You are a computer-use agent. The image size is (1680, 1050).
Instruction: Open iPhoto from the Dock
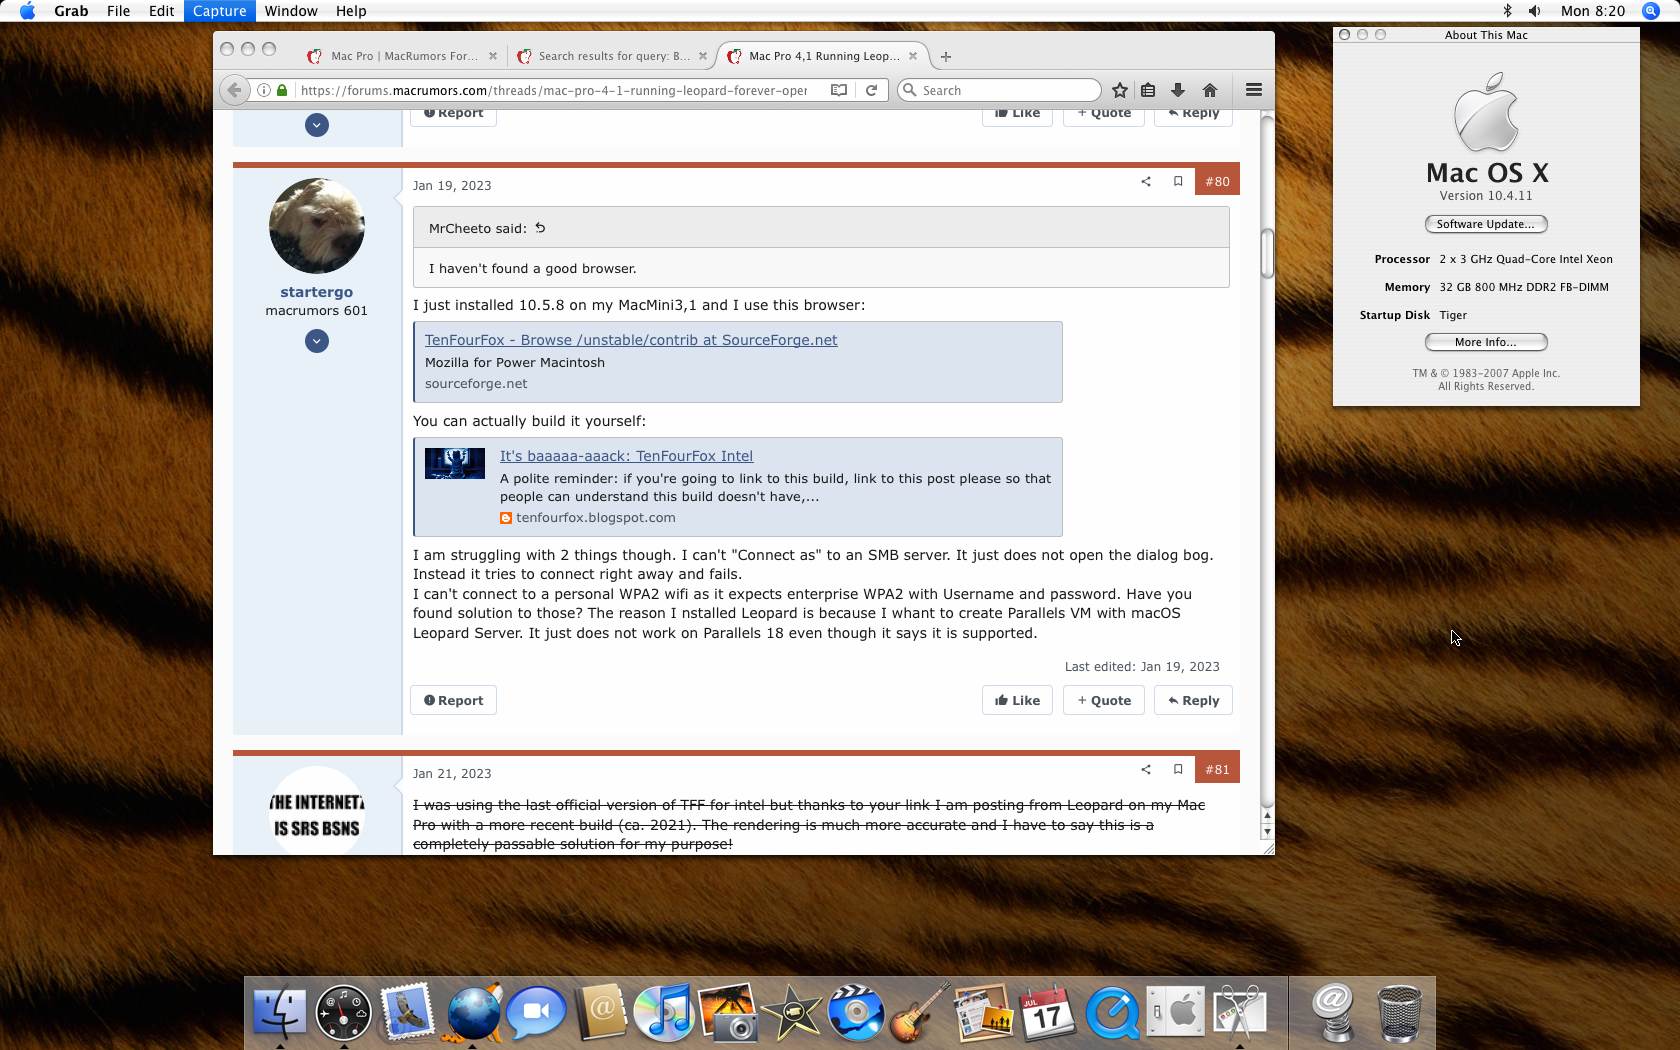point(728,1012)
